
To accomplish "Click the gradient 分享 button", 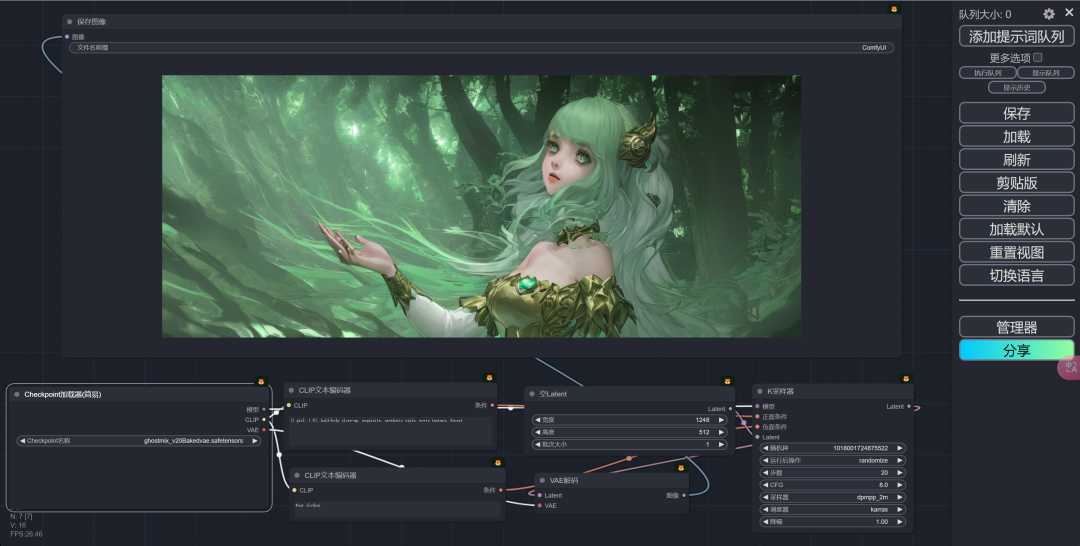I will [1017, 350].
